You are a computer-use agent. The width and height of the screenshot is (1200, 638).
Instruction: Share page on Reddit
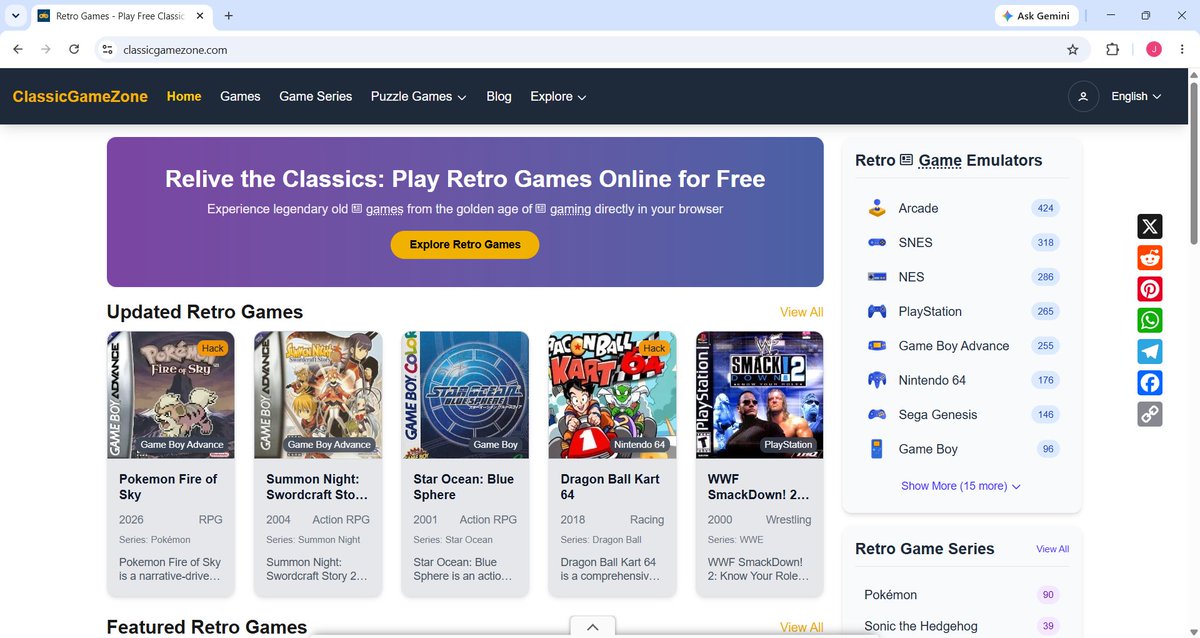click(x=1150, y=257)
